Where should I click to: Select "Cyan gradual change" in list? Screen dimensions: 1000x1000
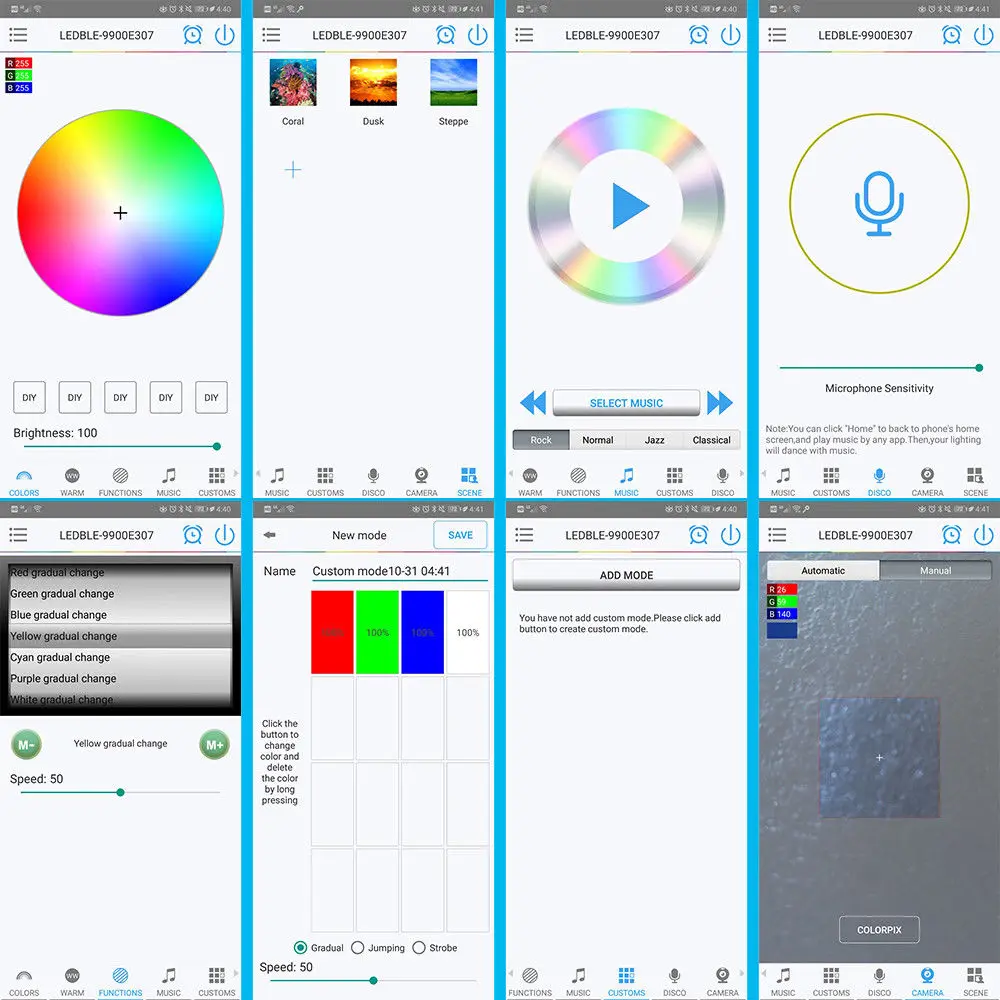click(120, 657)
